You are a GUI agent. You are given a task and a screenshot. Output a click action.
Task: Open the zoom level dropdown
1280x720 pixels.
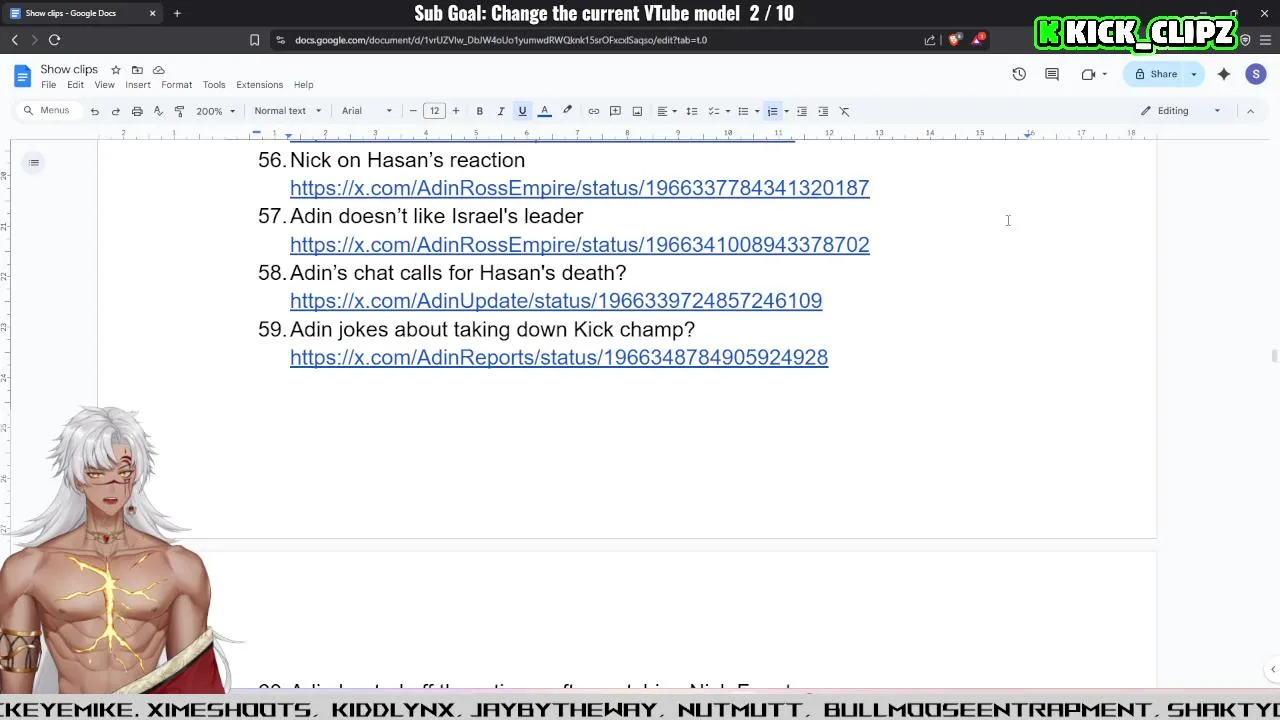click(x=215, y=111)
